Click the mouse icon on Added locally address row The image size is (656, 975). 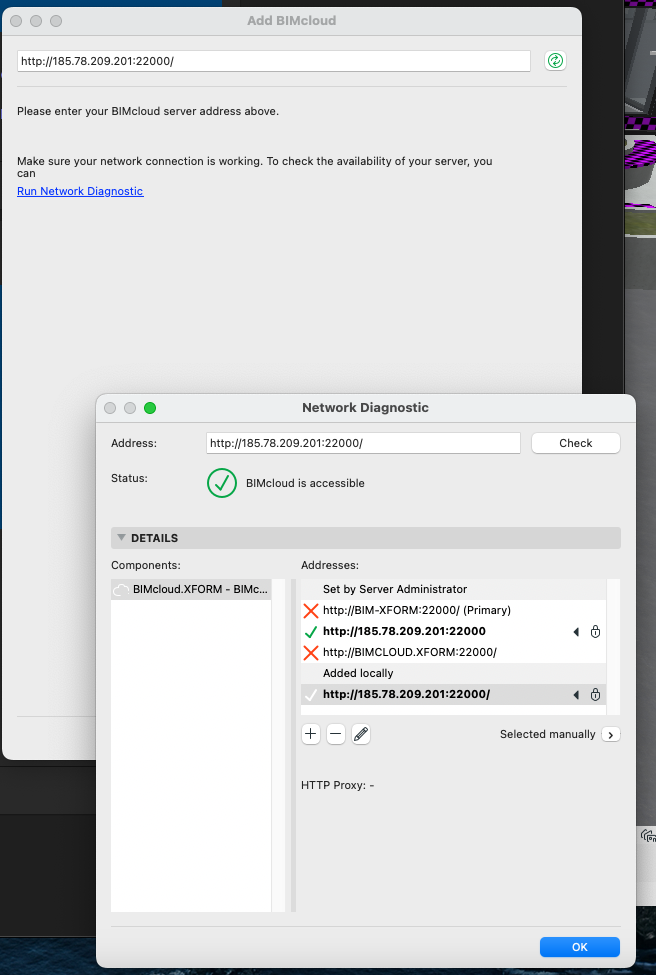pyautogui.click(x=595, y=695)
